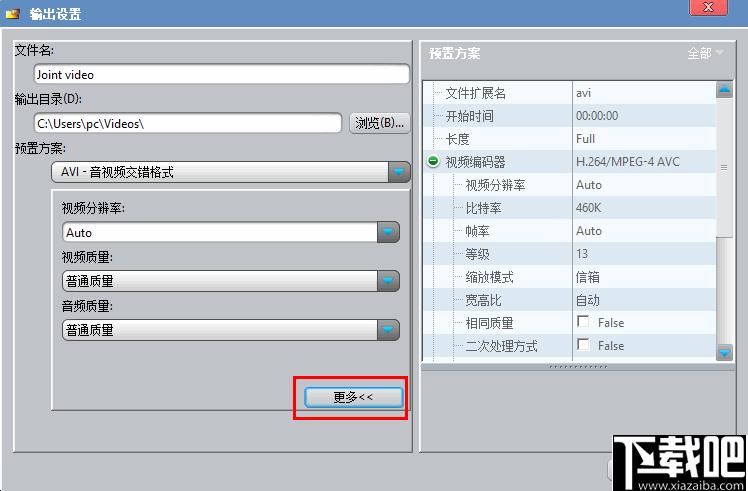Select the 等级 row
The width and height of the screenshot is (748, 491).
(x=570, y=254)
